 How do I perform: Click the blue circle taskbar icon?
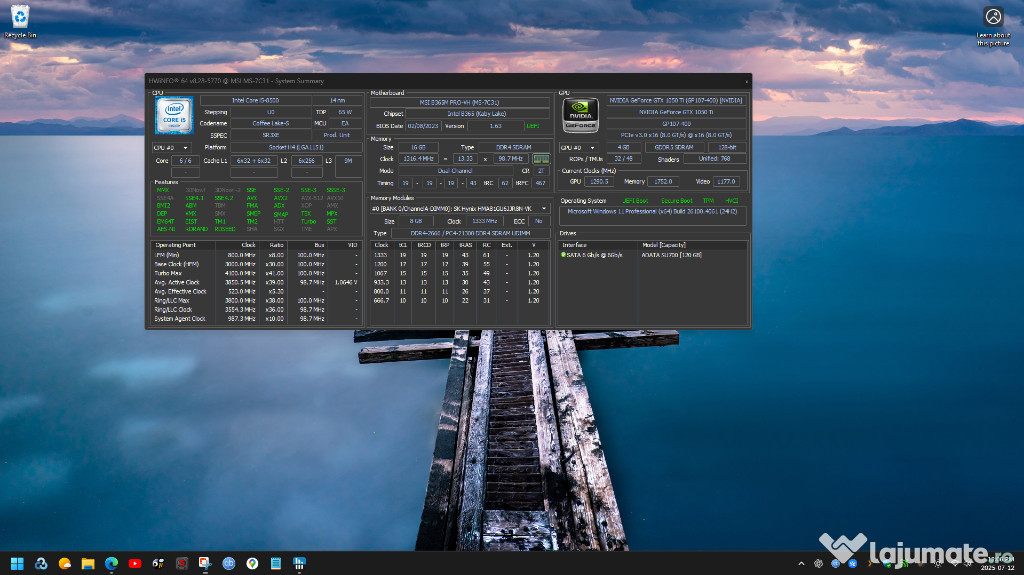coord(229,563)
